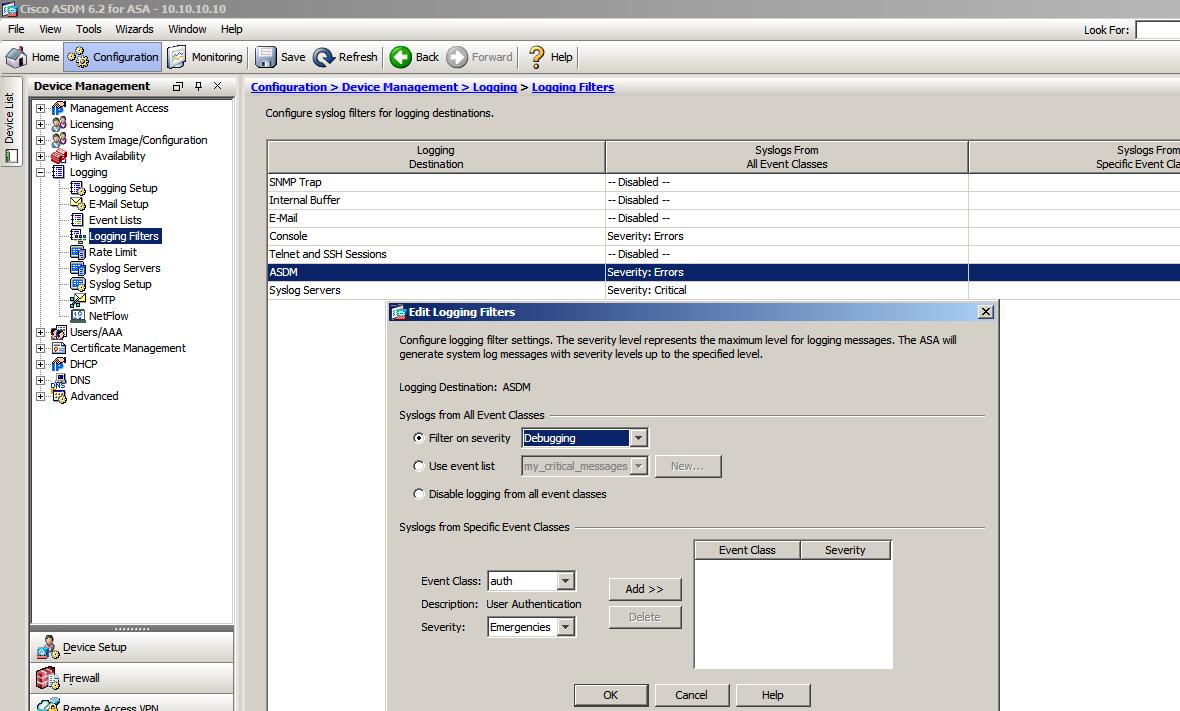Select the Internal Buffer destination row
The image size is (1180, 711).
(x=723, y=200)
